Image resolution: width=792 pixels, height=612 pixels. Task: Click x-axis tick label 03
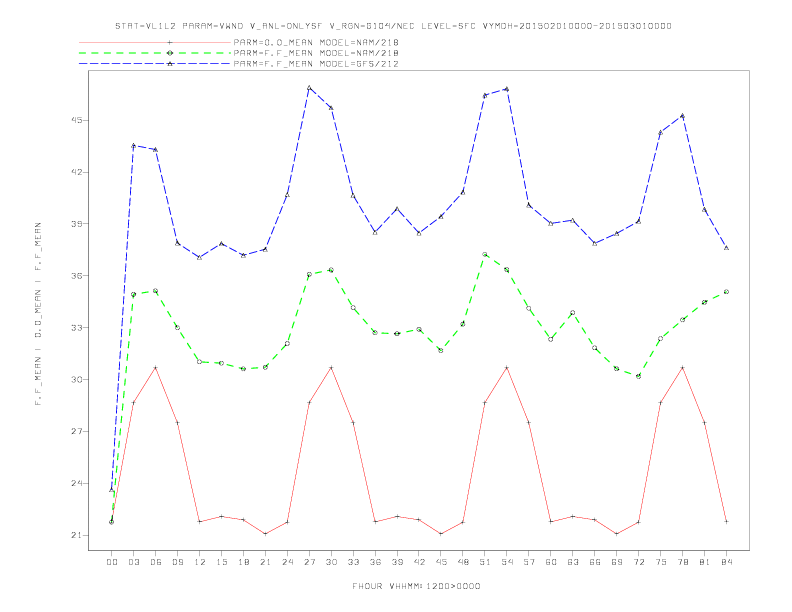tap(134, 562)
